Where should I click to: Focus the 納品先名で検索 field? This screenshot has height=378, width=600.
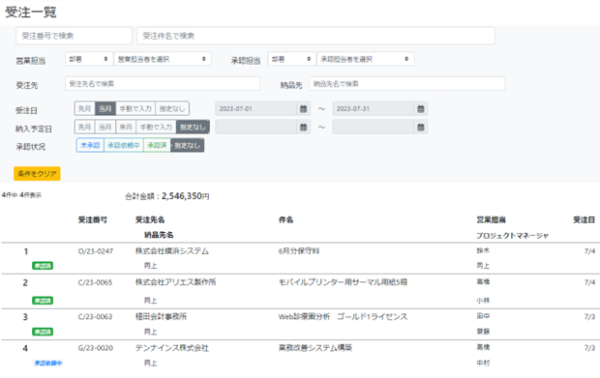[407, 84]
